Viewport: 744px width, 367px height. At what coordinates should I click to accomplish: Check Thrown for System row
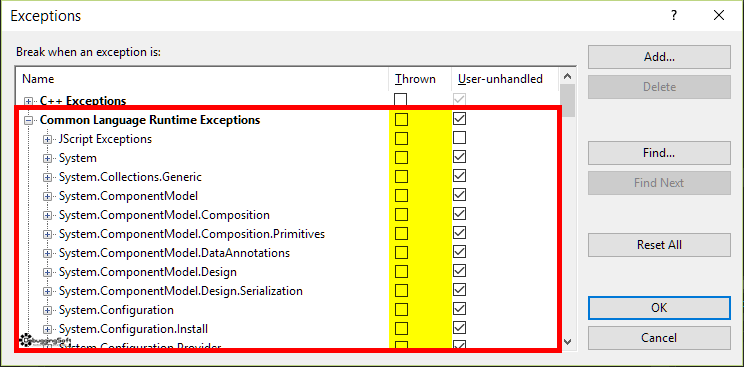click(x=401, y=157)
